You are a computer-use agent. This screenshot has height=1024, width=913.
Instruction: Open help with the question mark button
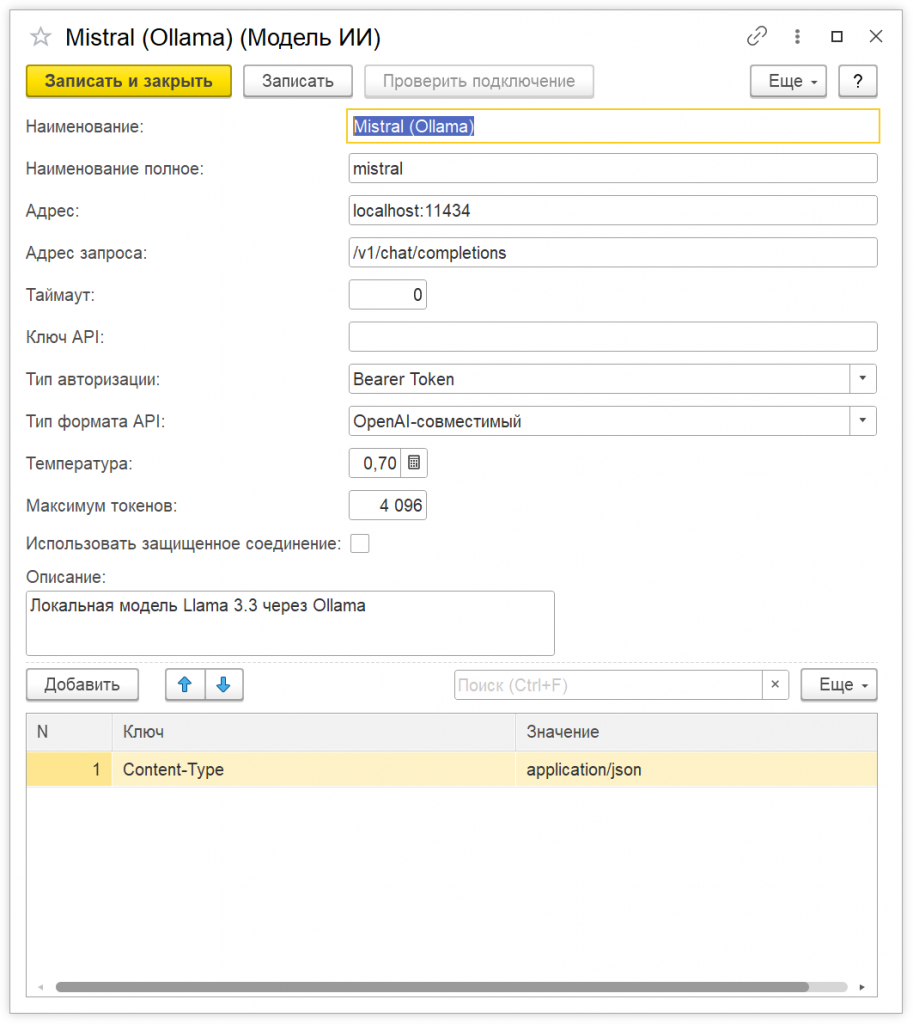[858, 82]
